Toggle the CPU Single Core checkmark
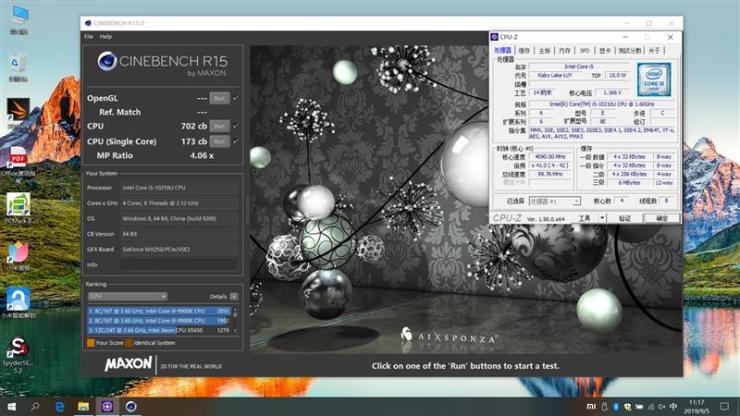This screenshot has width=740, height=416. click(235, 141)
